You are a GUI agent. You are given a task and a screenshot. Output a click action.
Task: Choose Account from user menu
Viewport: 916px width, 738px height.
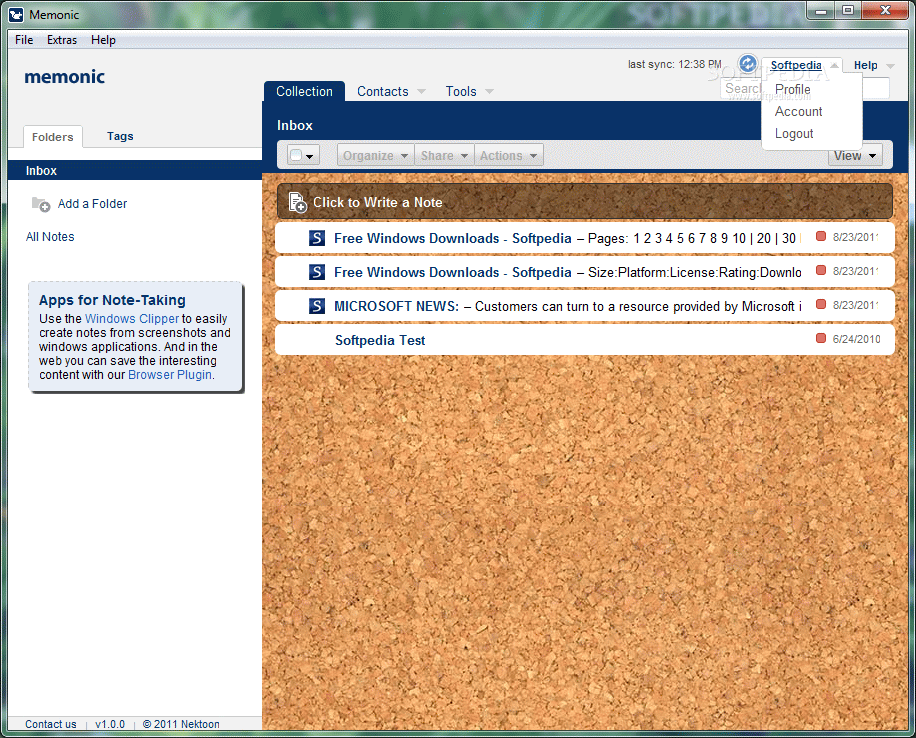[x=799, y=112]
